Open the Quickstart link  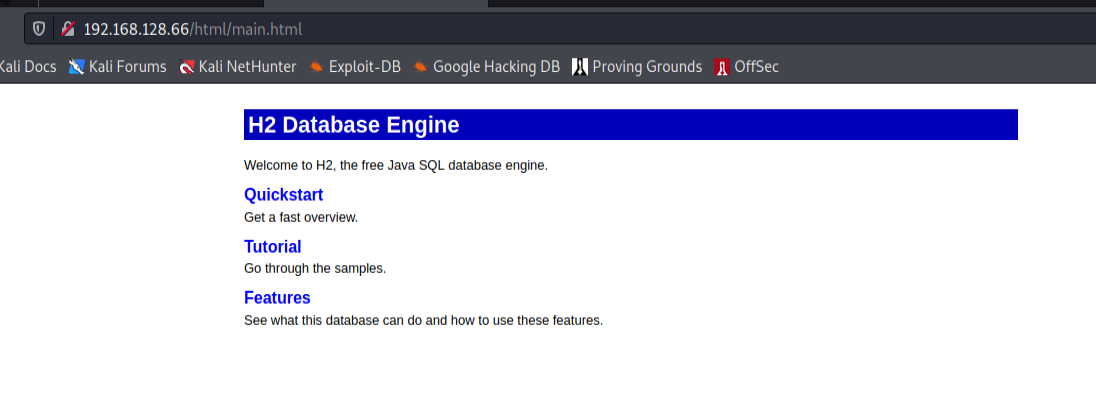click(x=283, y=194)
